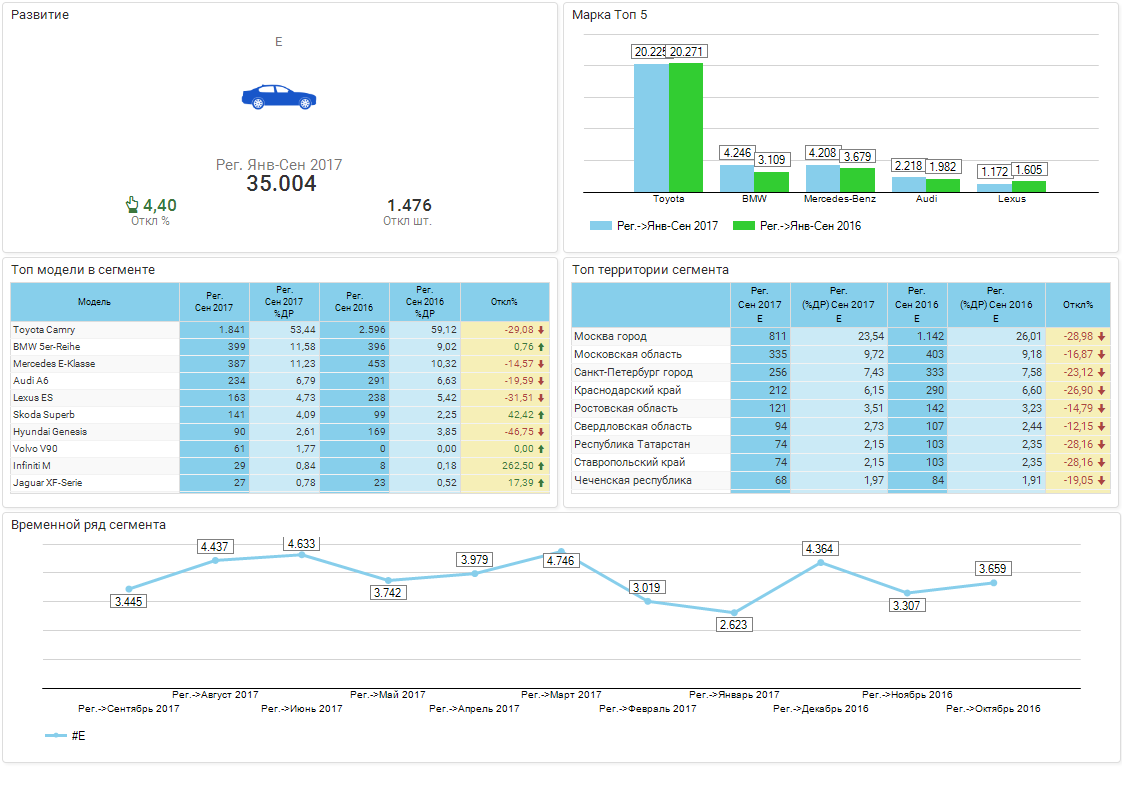Image resolution: width=1122 pixels, height=793 pixels.
Task: Click the light blue Рег.->Янв-Сен 2017 legend swatch
Action: pyautogui.click(x=600, y=225)
